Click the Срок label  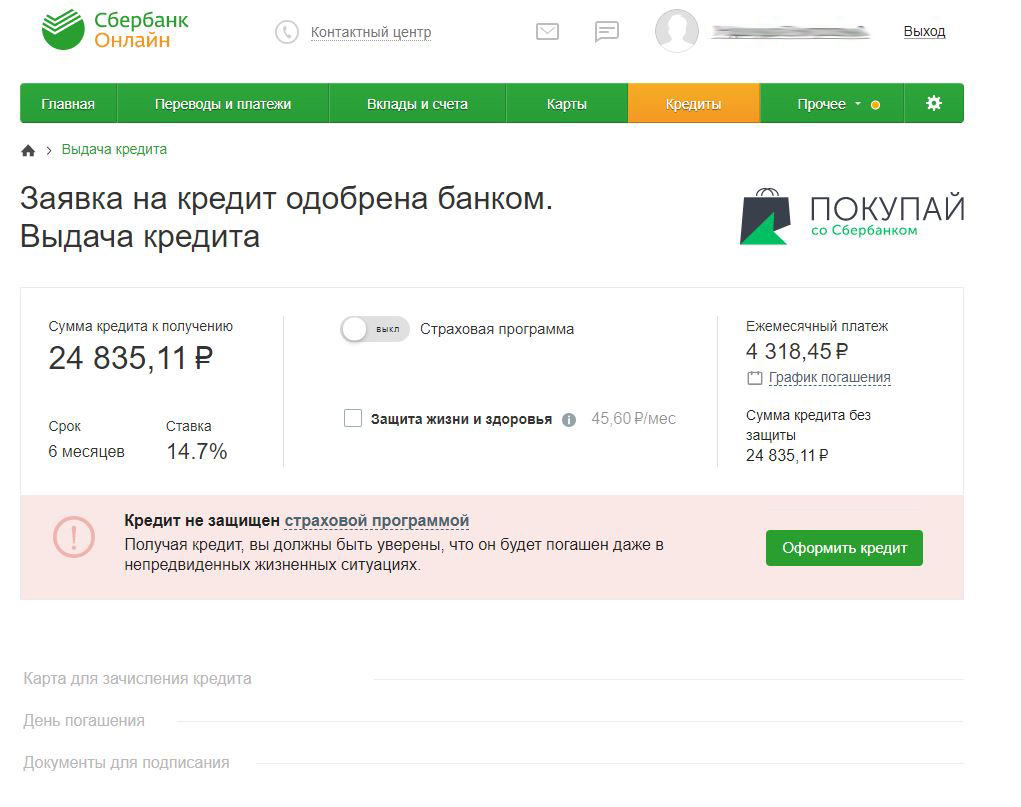click(64, 427)
